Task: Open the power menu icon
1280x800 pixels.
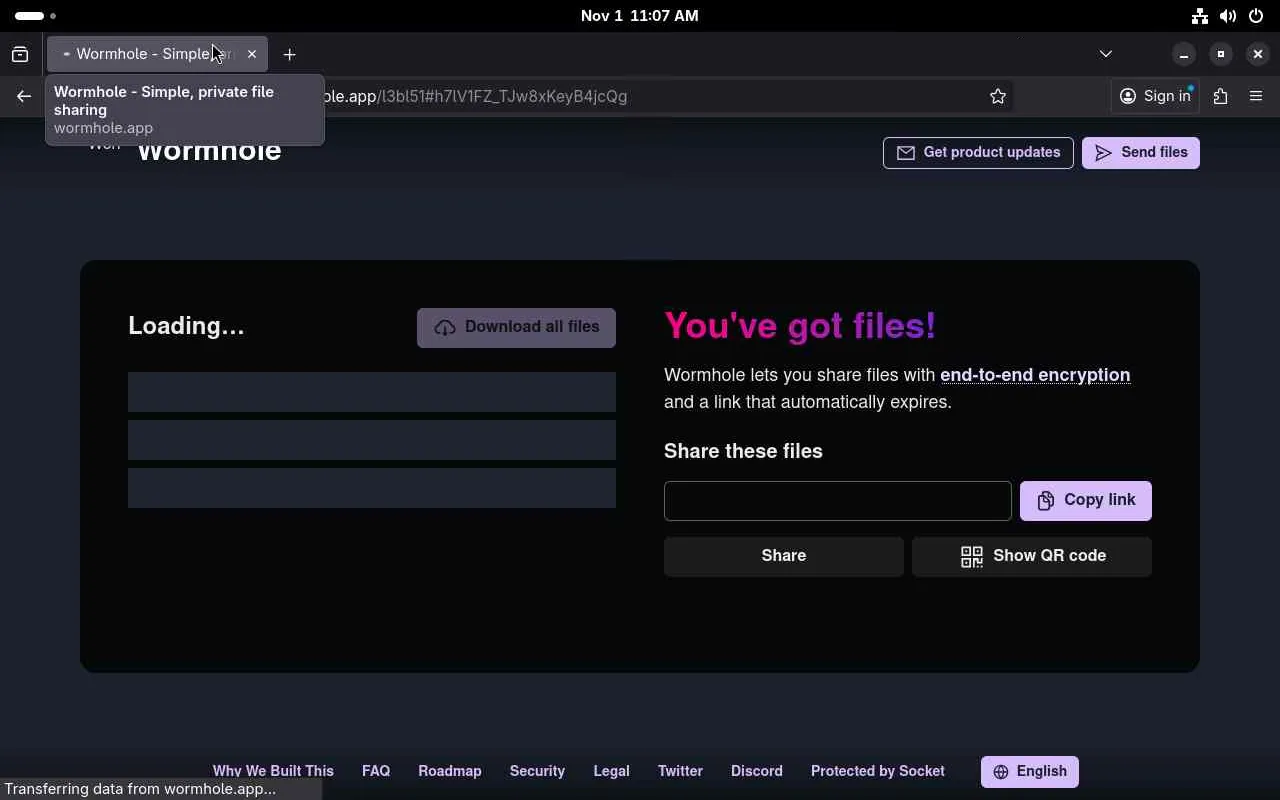Action: 1256,16
